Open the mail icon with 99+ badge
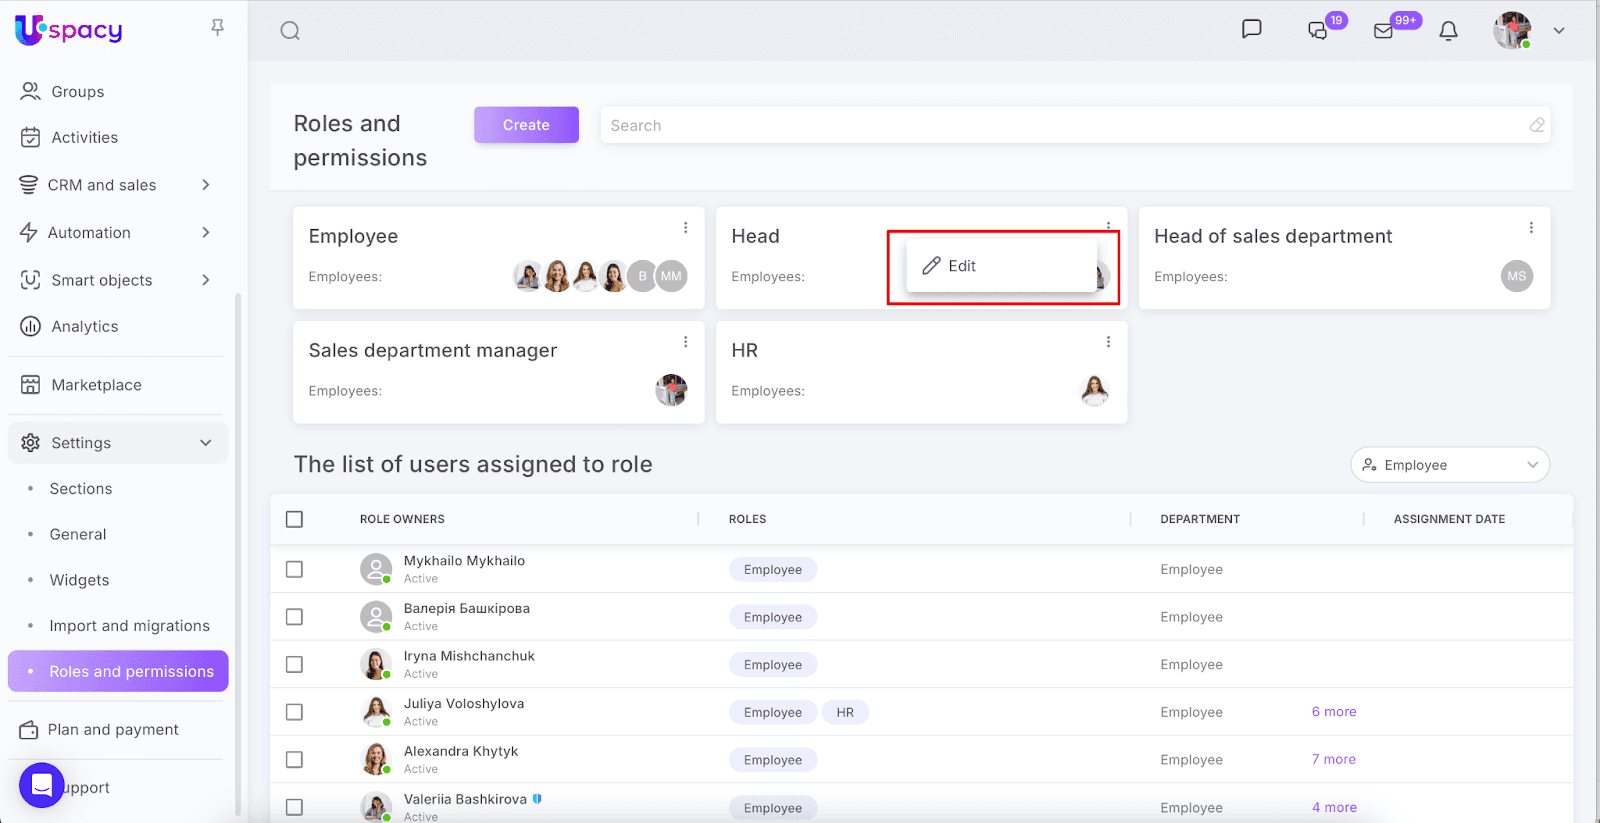 point(1384,31)
